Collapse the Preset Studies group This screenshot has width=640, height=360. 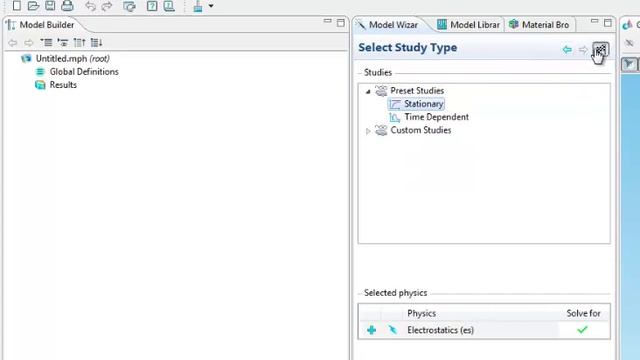coord(368,91)
